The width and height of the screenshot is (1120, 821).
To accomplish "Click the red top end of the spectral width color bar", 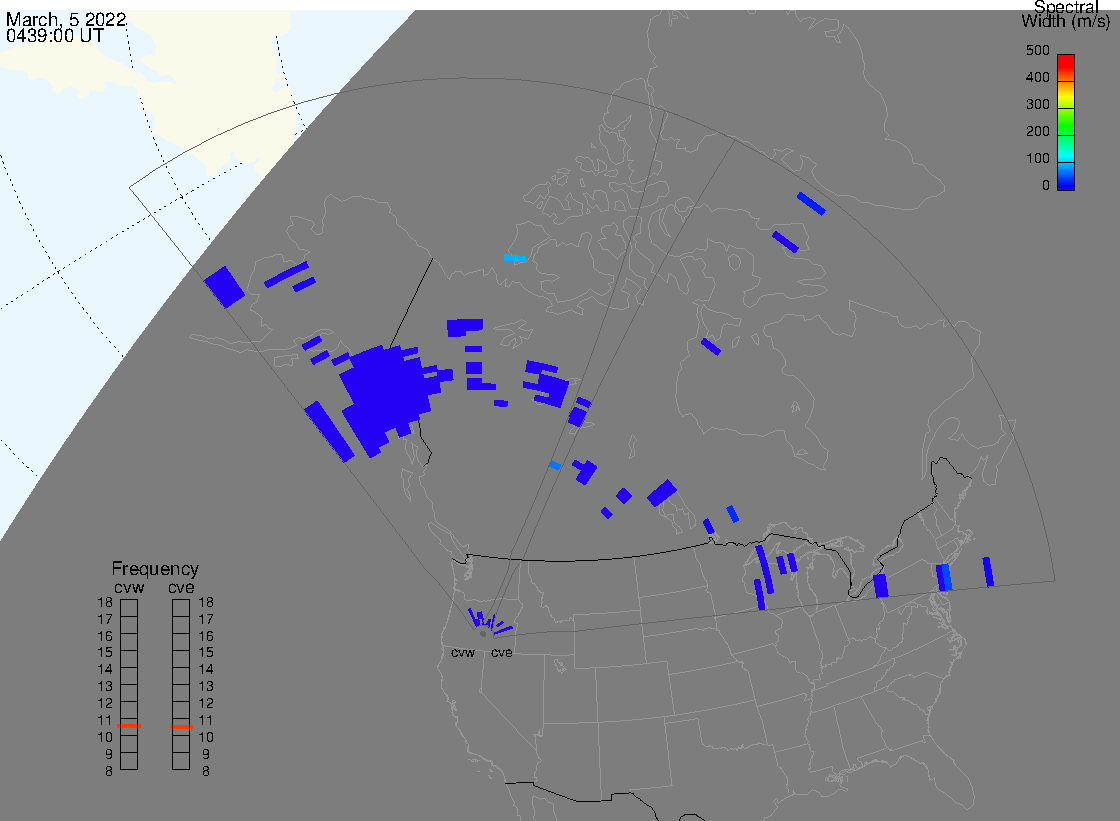I will (1066, 62).
